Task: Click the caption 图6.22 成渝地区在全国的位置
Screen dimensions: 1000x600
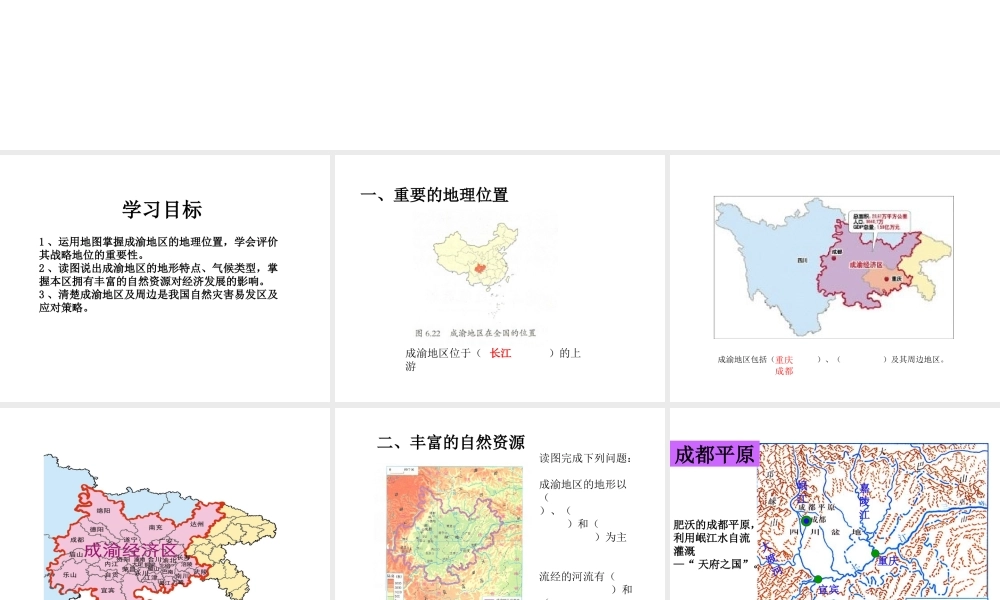Action: point(475,333)
